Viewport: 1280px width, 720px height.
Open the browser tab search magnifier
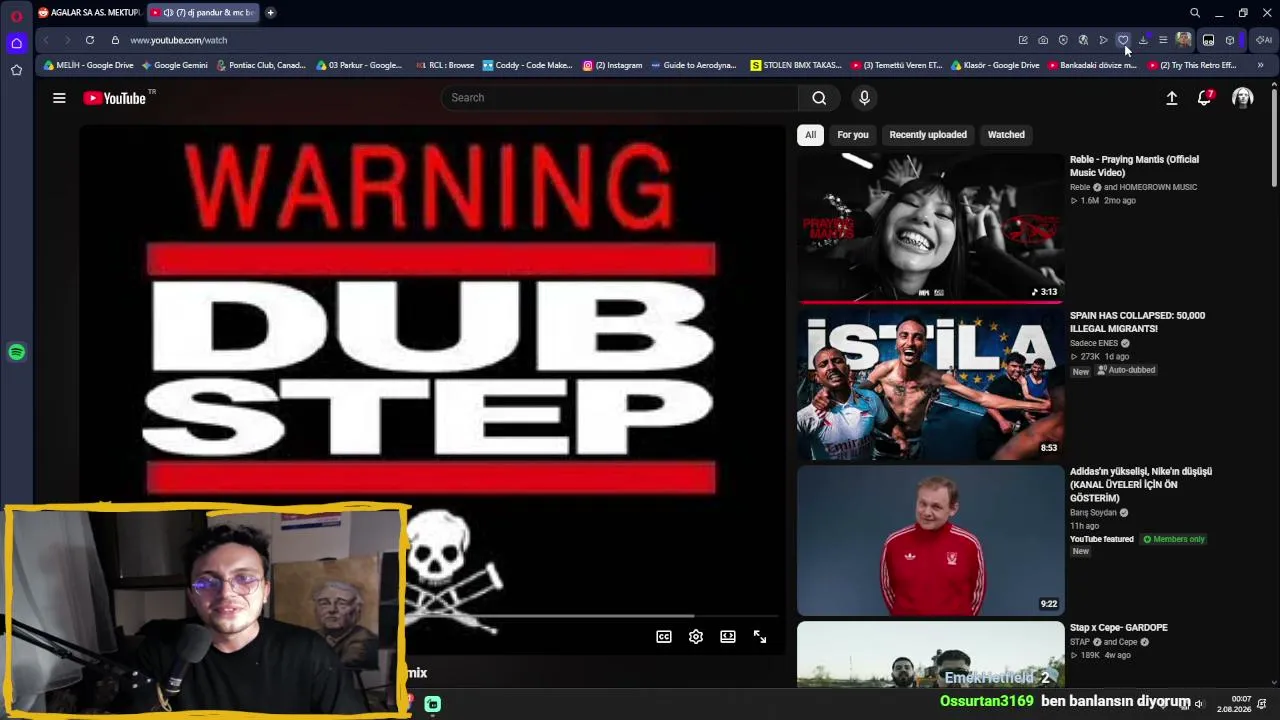[x=1195, y=13]
